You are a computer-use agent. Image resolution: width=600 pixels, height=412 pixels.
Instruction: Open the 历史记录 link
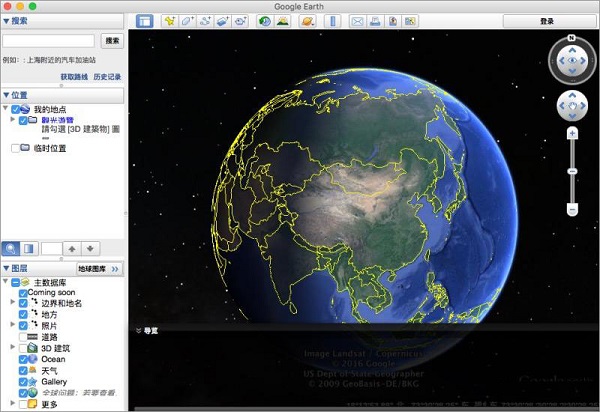coord(107,77)
